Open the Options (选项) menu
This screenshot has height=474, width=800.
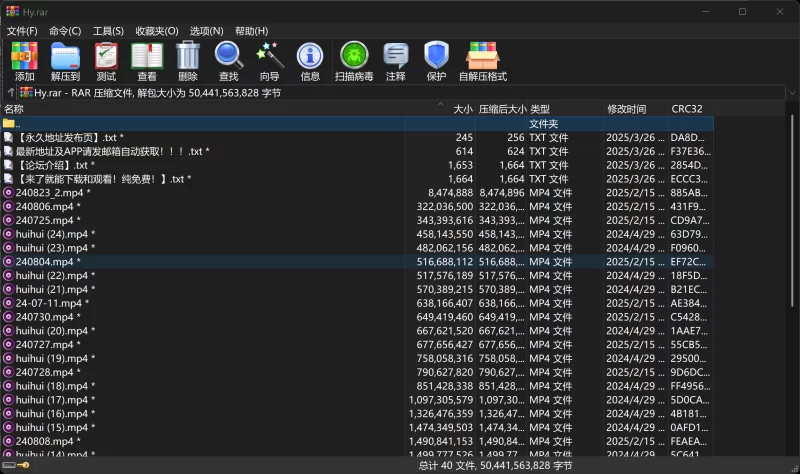point(207,31)
